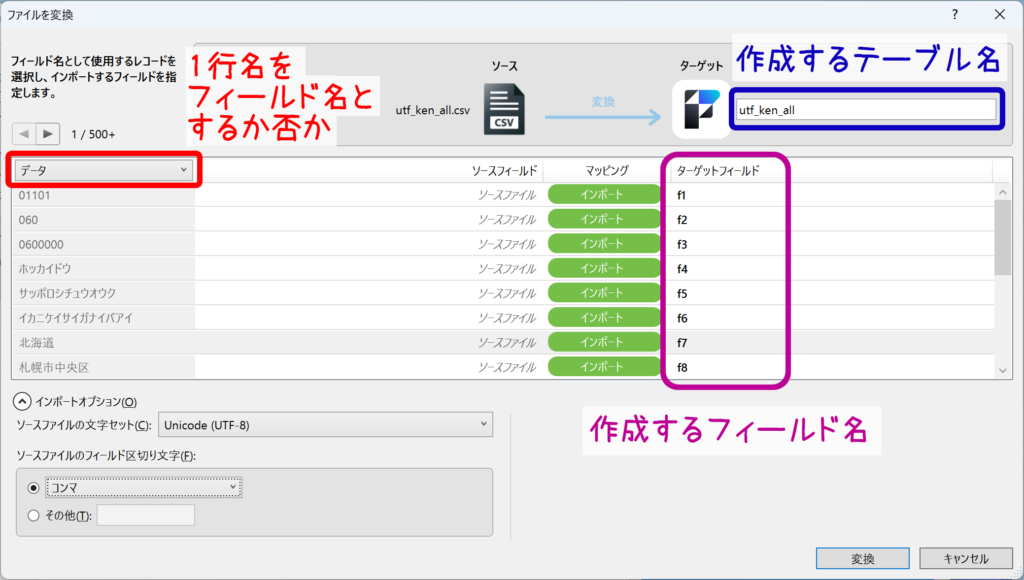Collapse the Import Options disclosure arrow
The width and height of the screenshot is (1024, 580).
[x=22, y=401]
